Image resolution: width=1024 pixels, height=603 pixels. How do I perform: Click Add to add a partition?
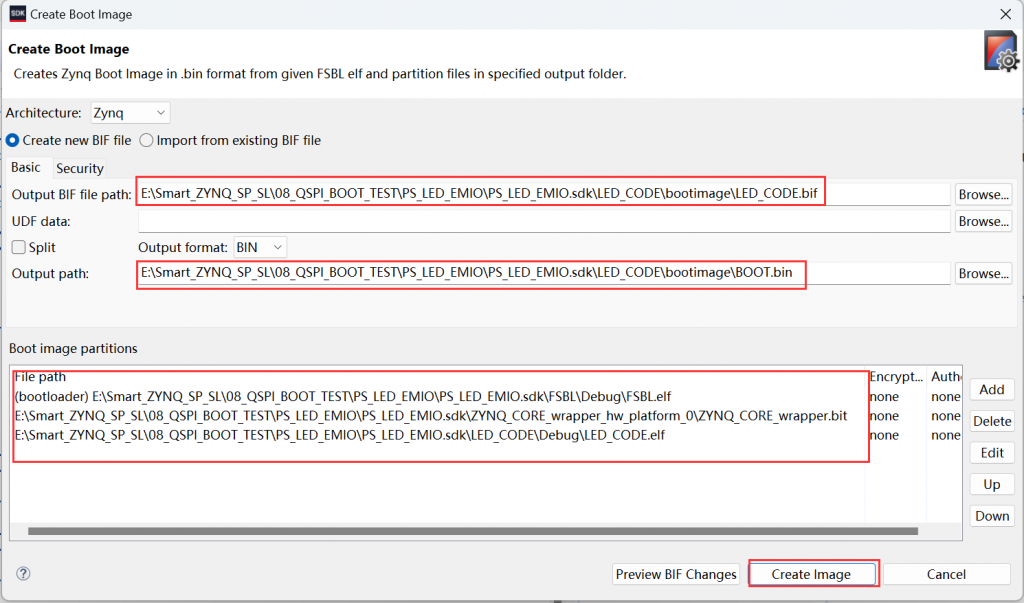991,389
